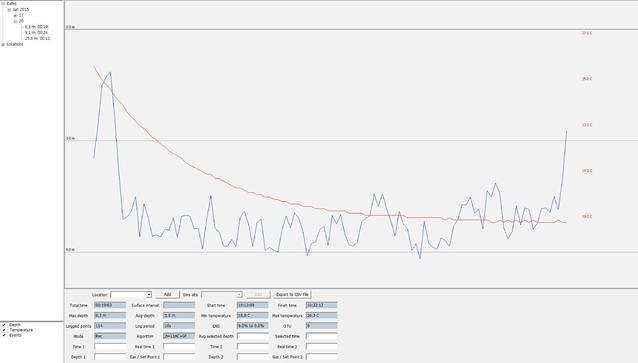Screen dimensions: 638x363
Task: Click the Gas / Set Point 2 field
Action: click(321, 357)
